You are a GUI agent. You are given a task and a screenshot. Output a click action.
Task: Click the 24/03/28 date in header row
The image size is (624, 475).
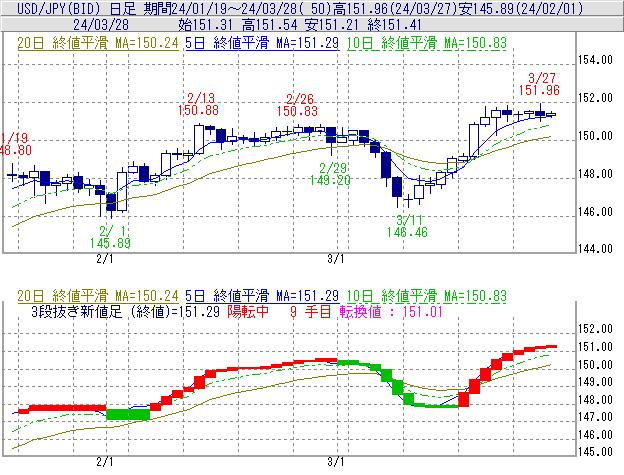tap(101, 25)
